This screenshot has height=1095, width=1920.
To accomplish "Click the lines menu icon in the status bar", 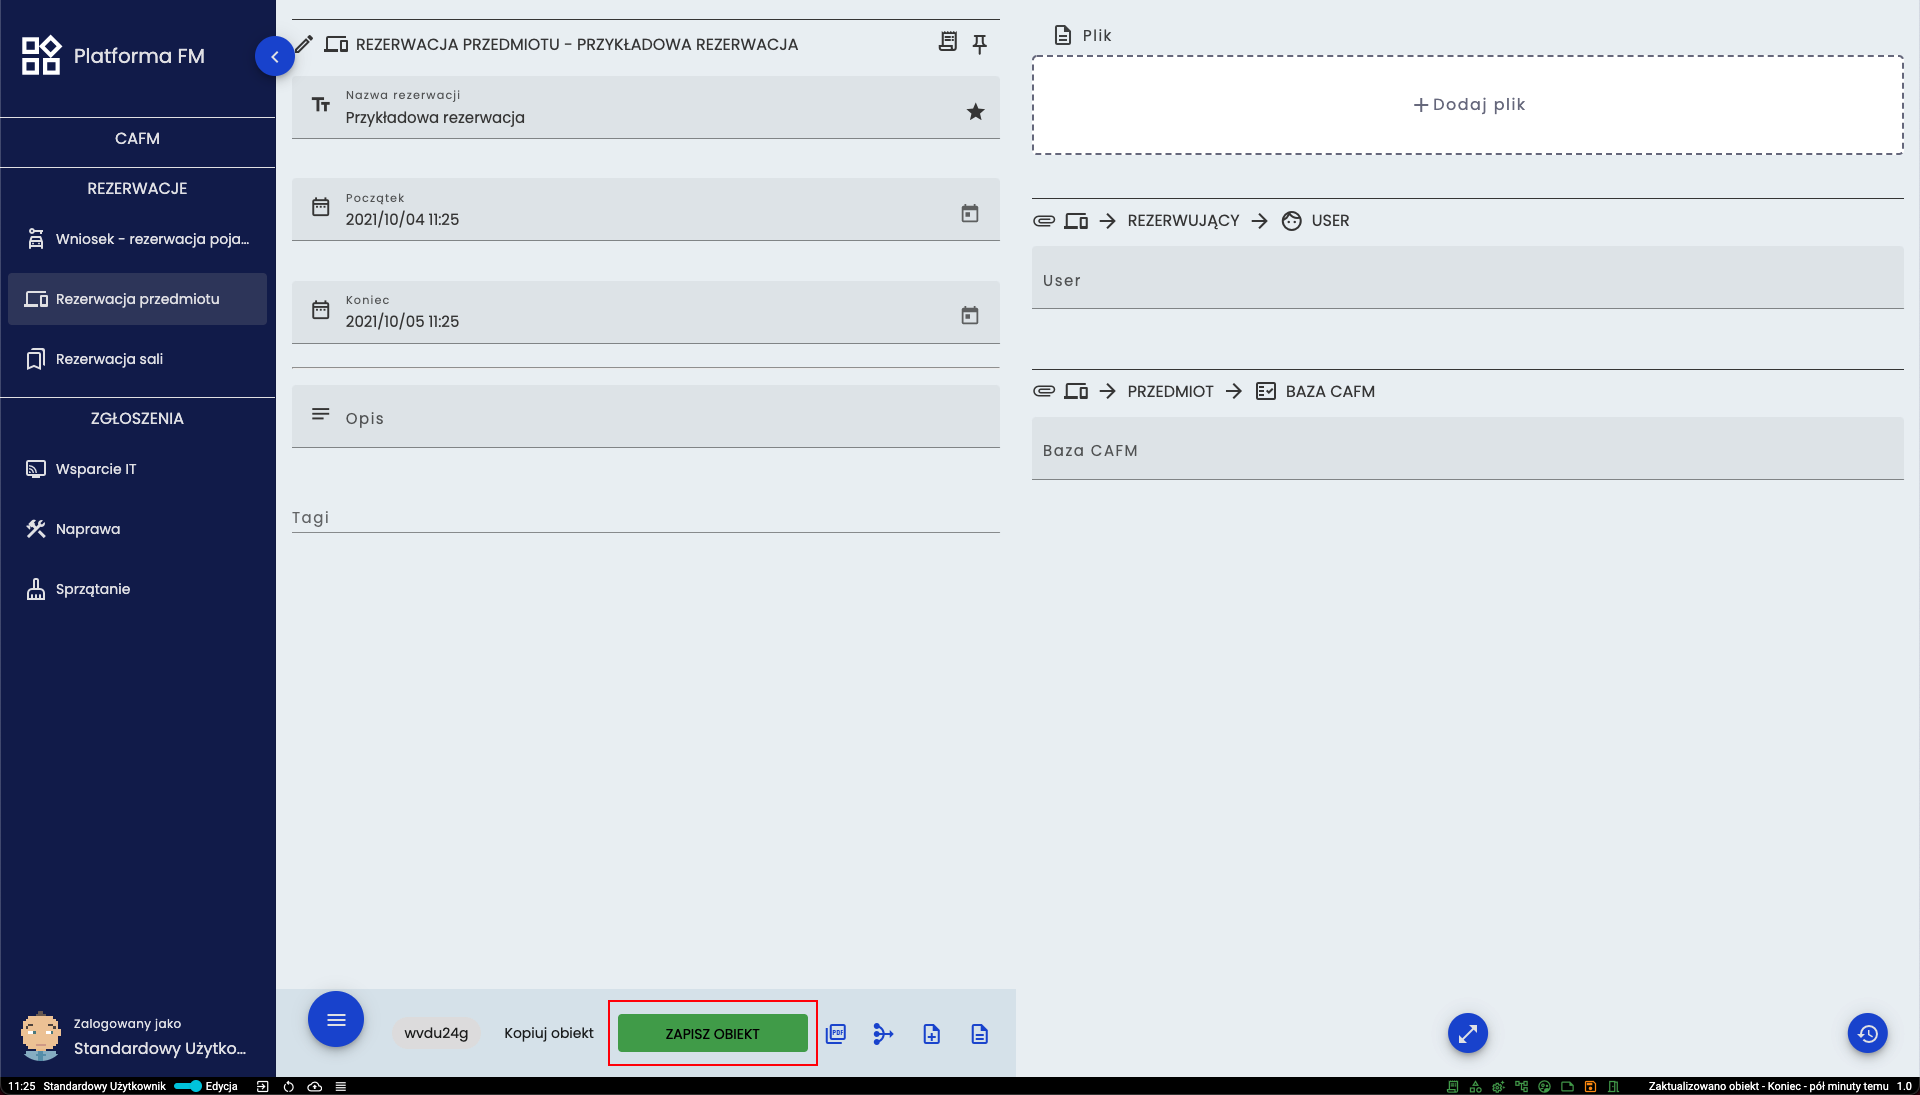I will [x=341, y=1086].
